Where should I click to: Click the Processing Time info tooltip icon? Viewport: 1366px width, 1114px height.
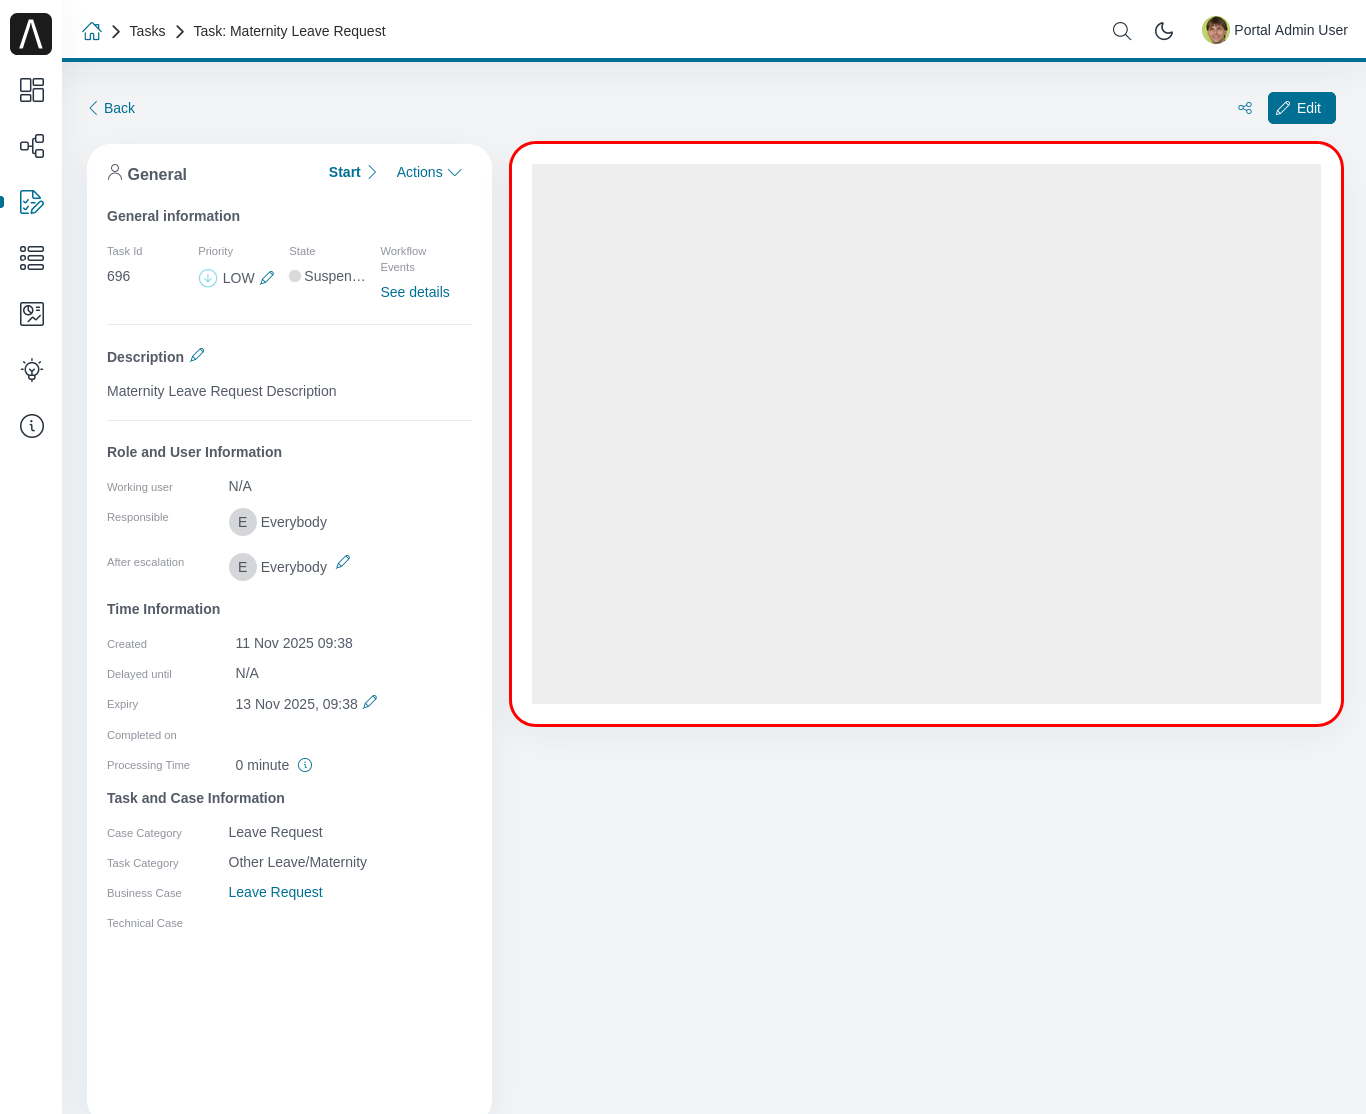pyautogui.click(x=305, y=764)
